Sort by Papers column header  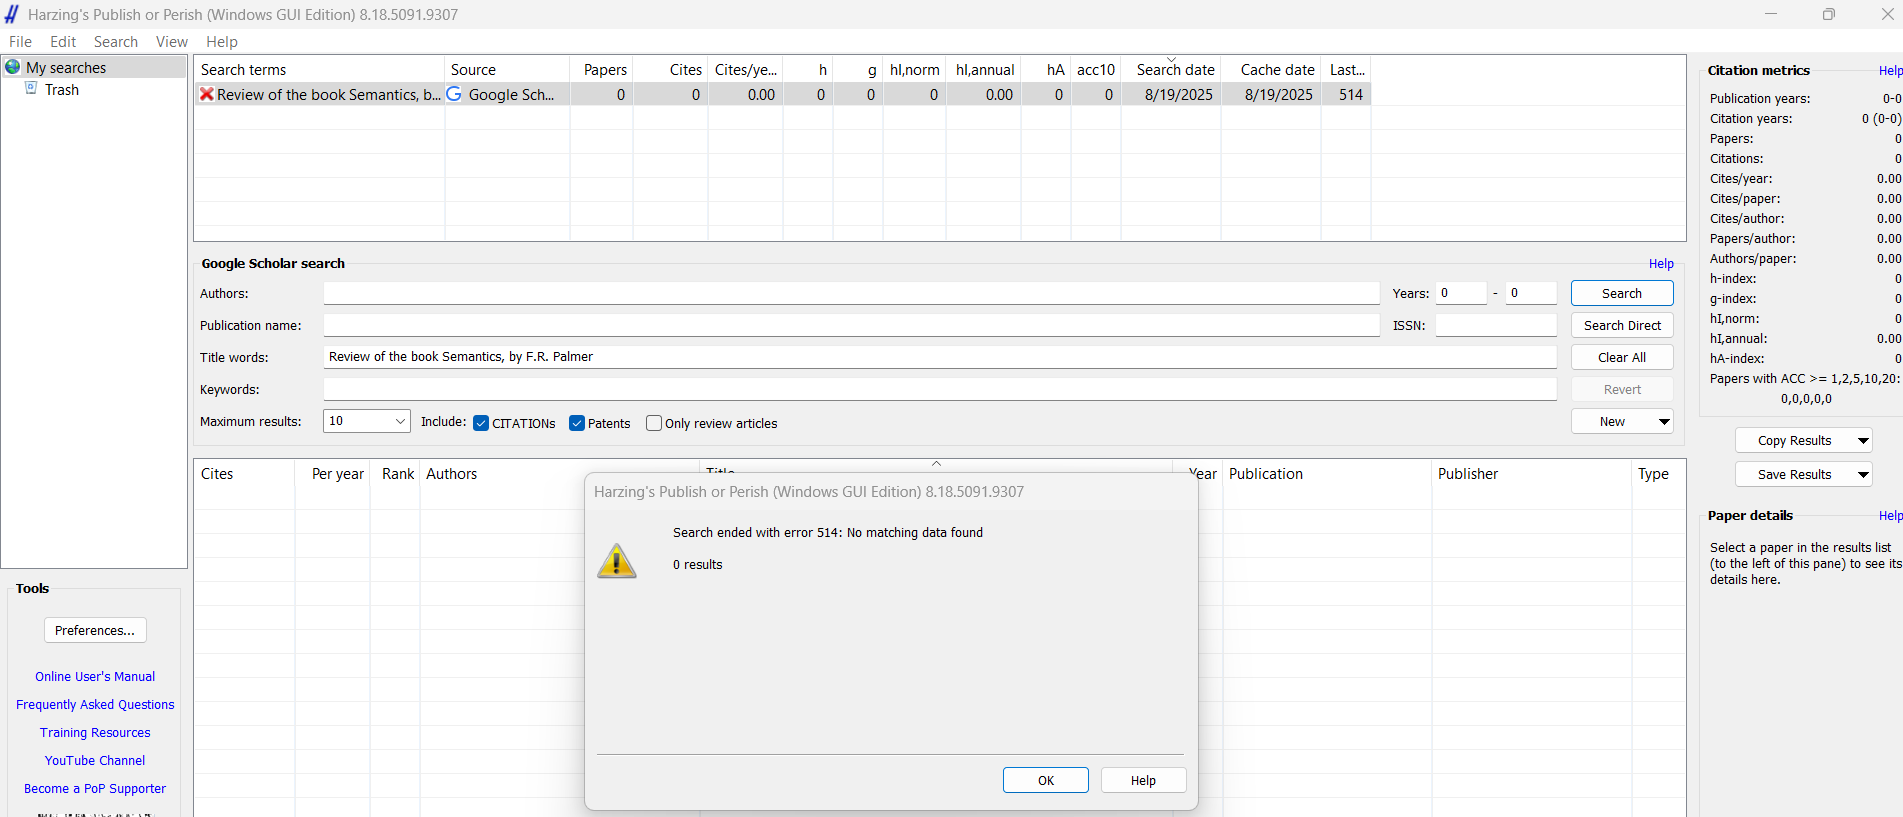pyautogui.click(x=602, y=69)
